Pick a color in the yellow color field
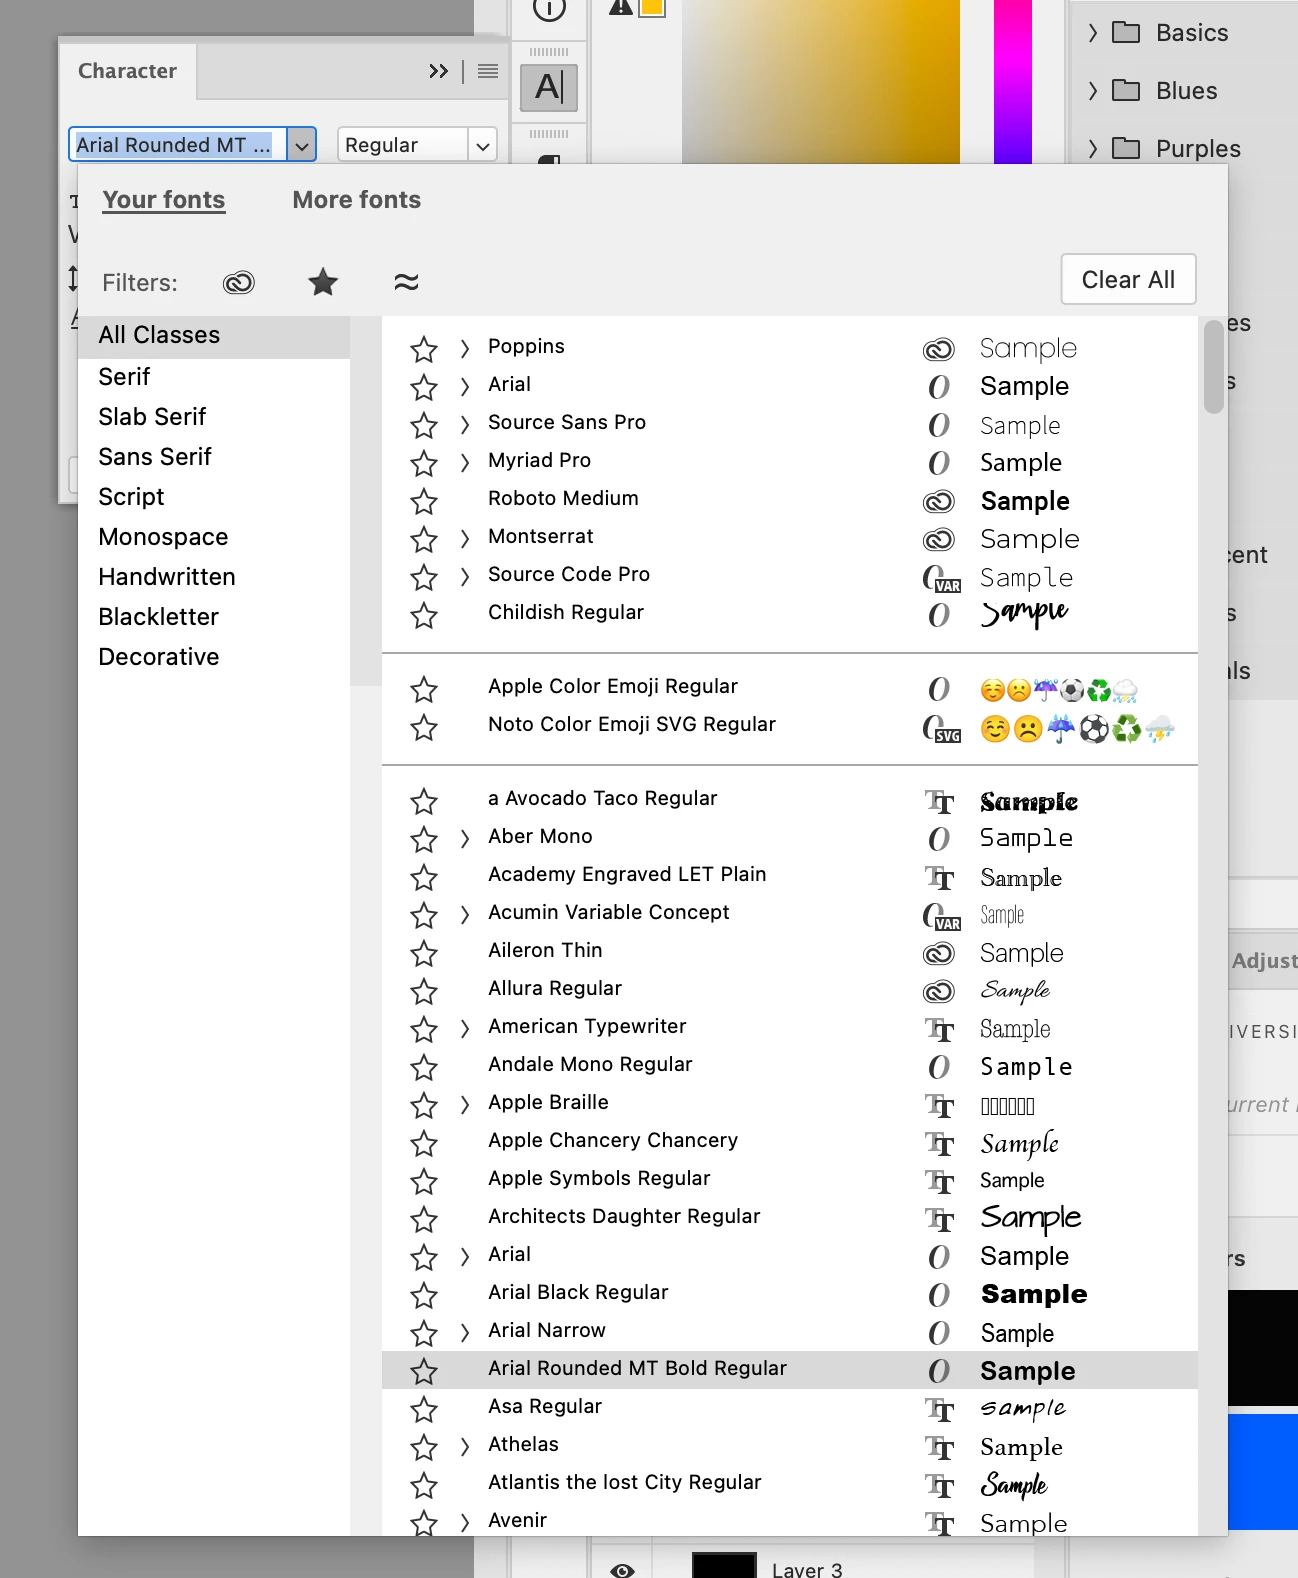The image size is (1298, 1578). pos(820,80)
